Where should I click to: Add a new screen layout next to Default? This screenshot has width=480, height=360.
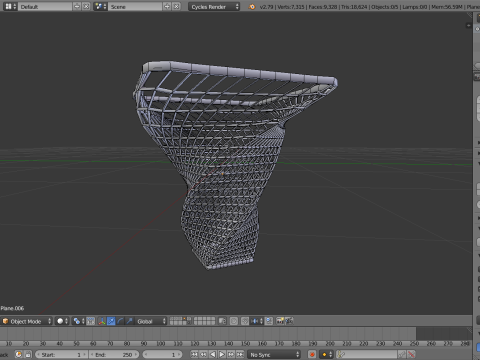(77, 6)
